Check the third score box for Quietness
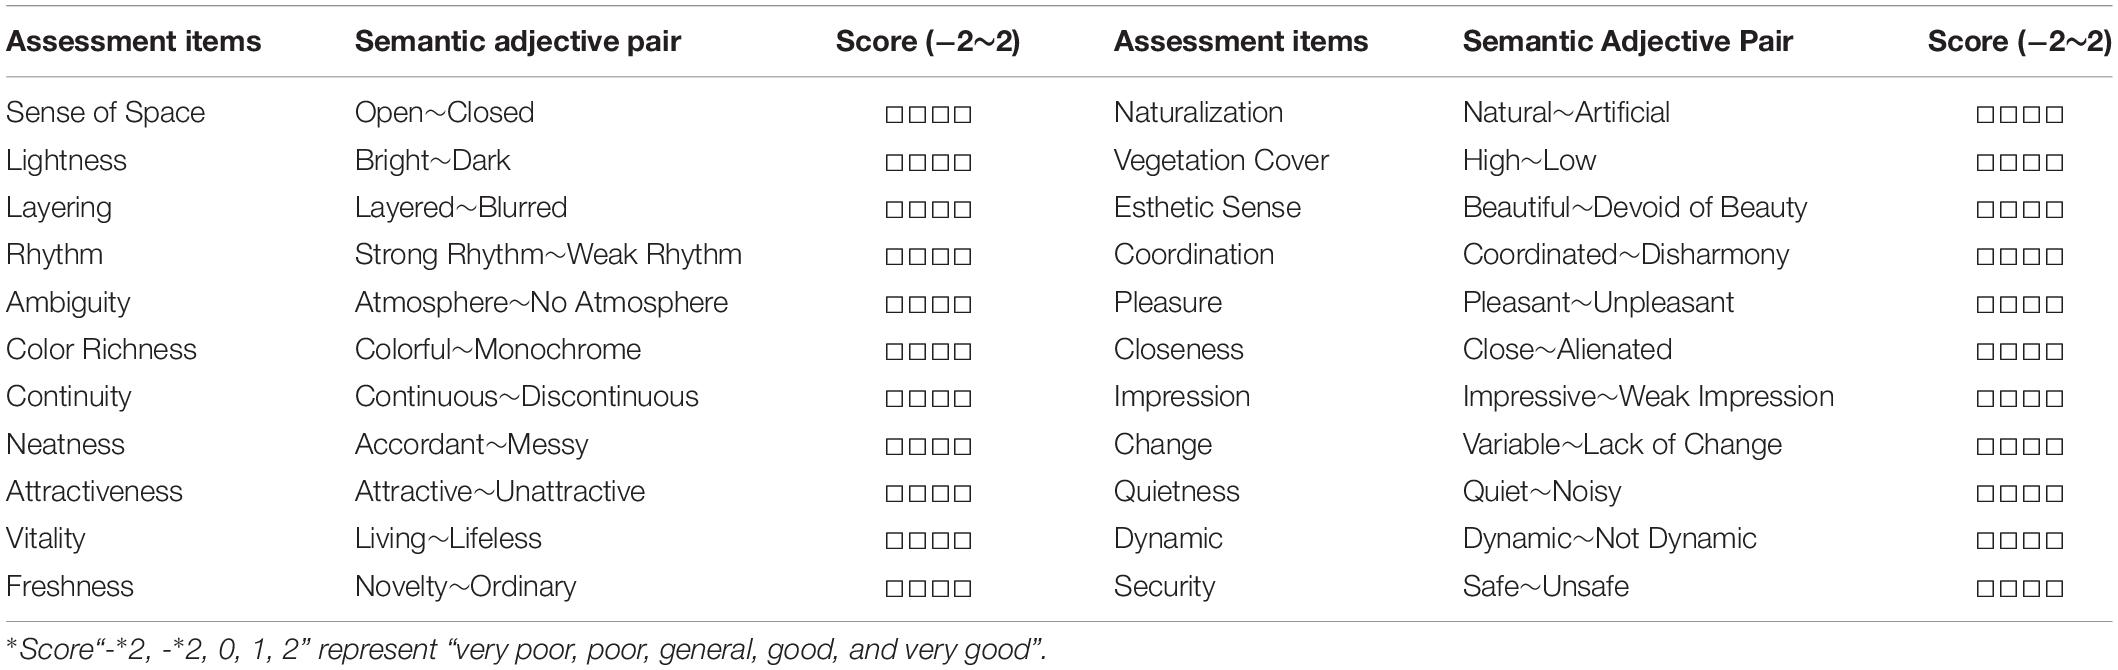The height and width of the screenshot is (670, 2118). point(2031,494)
